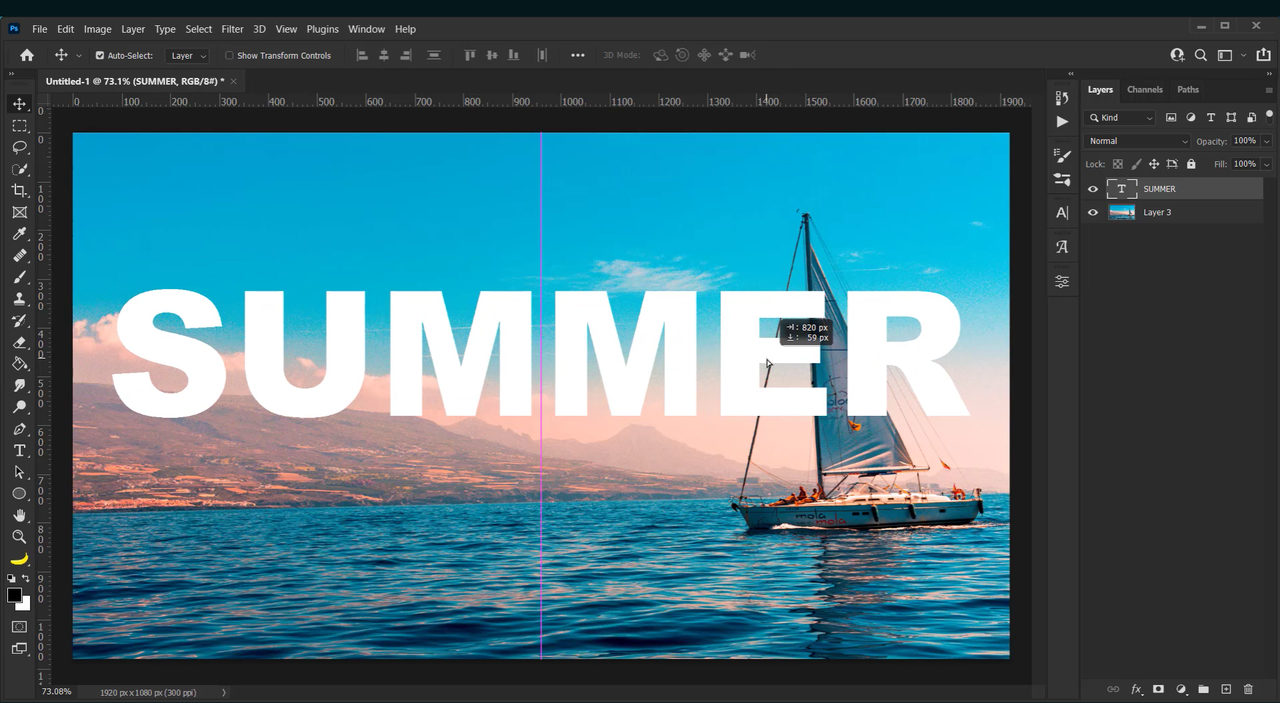Screen dimensions: 1280x703
Task: Enable Show Transform Controls checkbox
Action: [229, 56]
